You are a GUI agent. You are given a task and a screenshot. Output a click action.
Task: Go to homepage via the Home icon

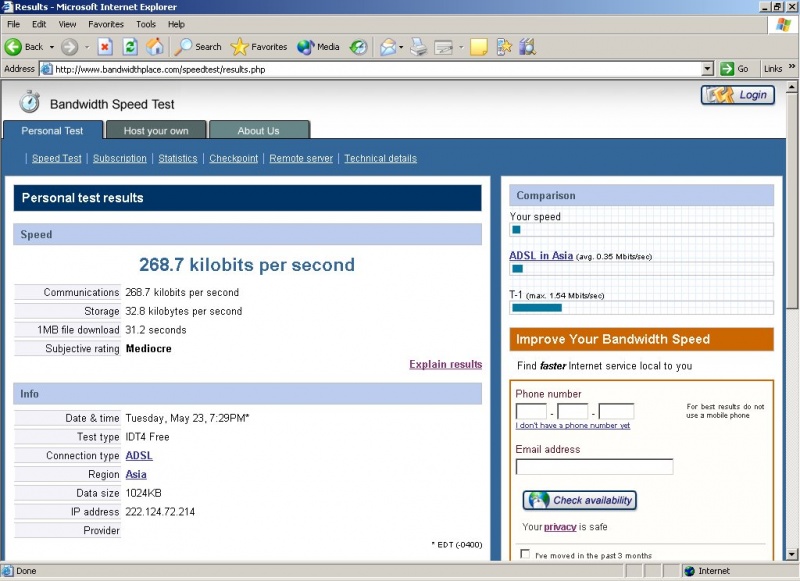(156, 47)
